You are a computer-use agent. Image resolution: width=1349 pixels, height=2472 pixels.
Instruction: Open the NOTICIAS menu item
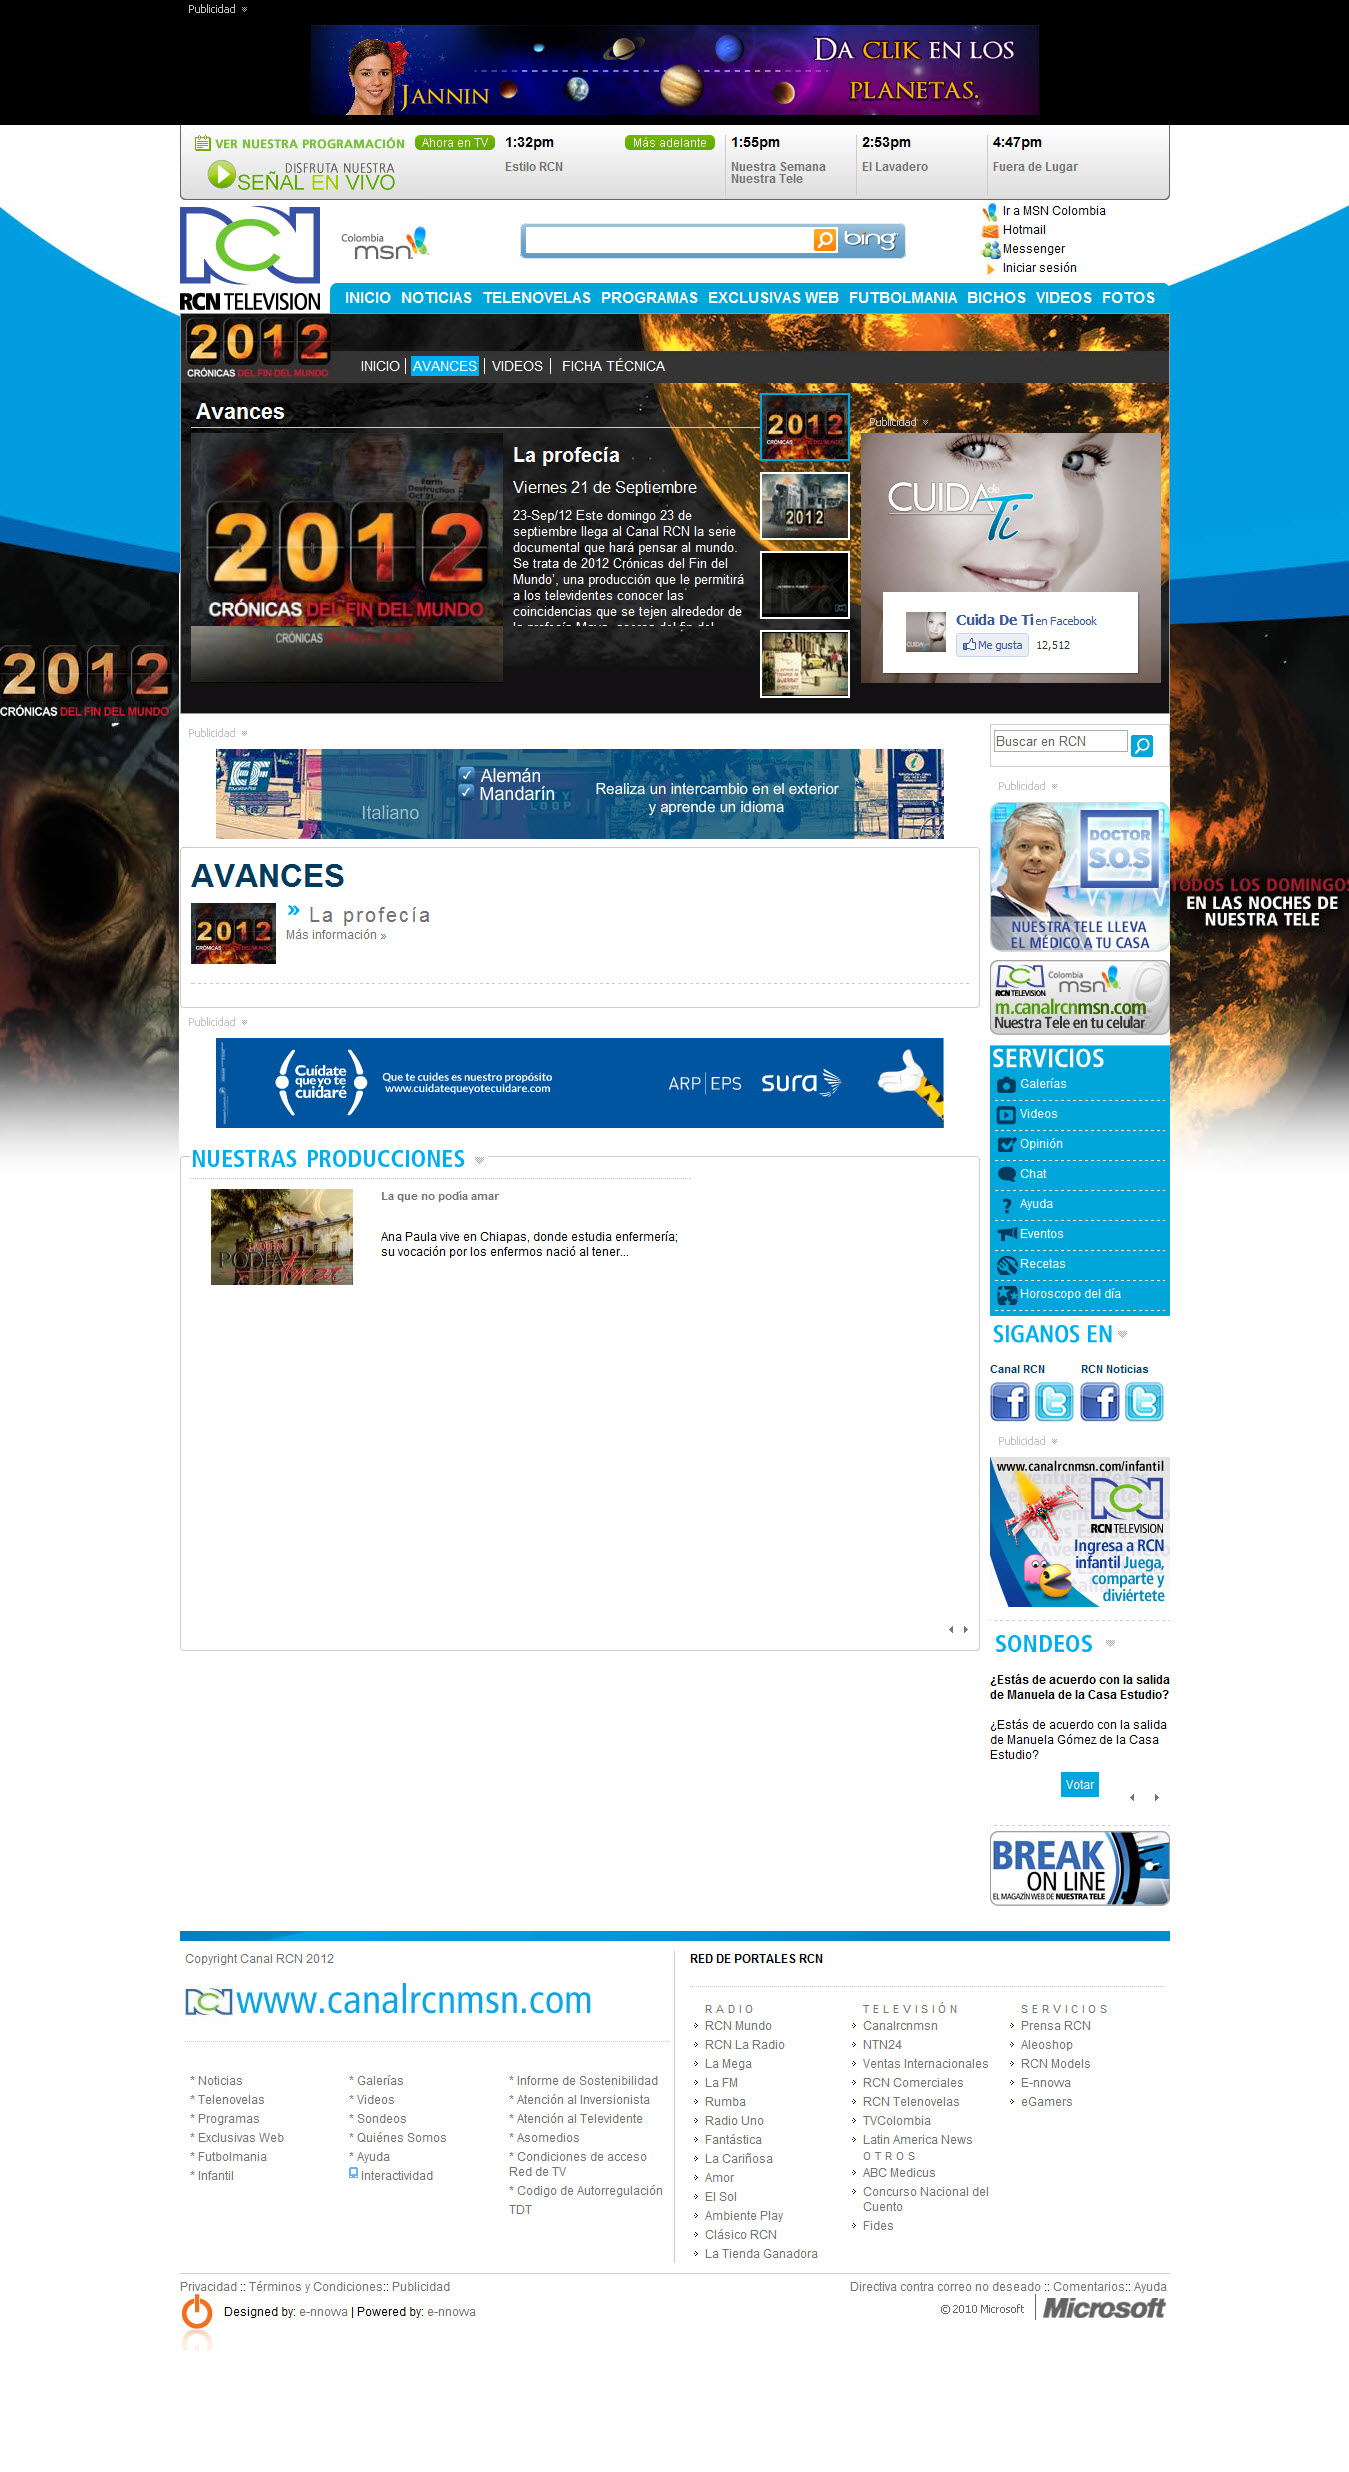(436, 298)
